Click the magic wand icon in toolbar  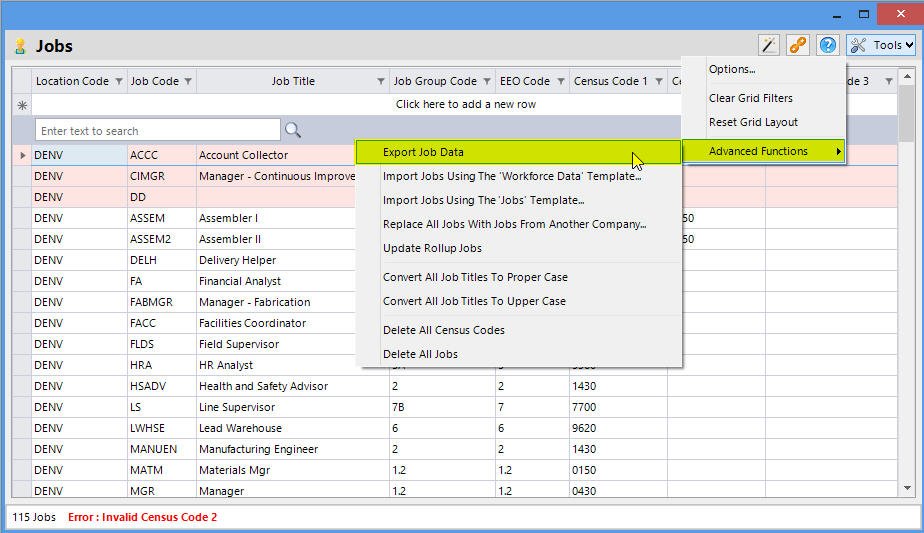tap(768, 45)
